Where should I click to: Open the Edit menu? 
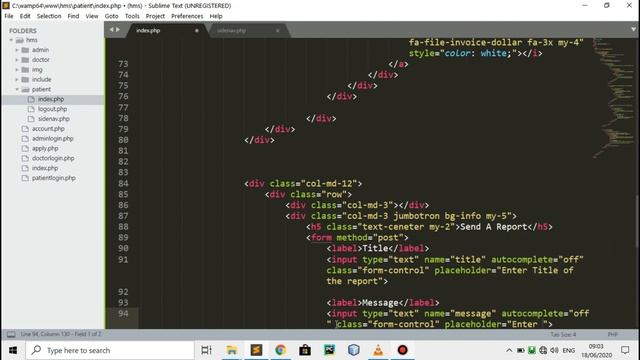(x=25, y=16)
